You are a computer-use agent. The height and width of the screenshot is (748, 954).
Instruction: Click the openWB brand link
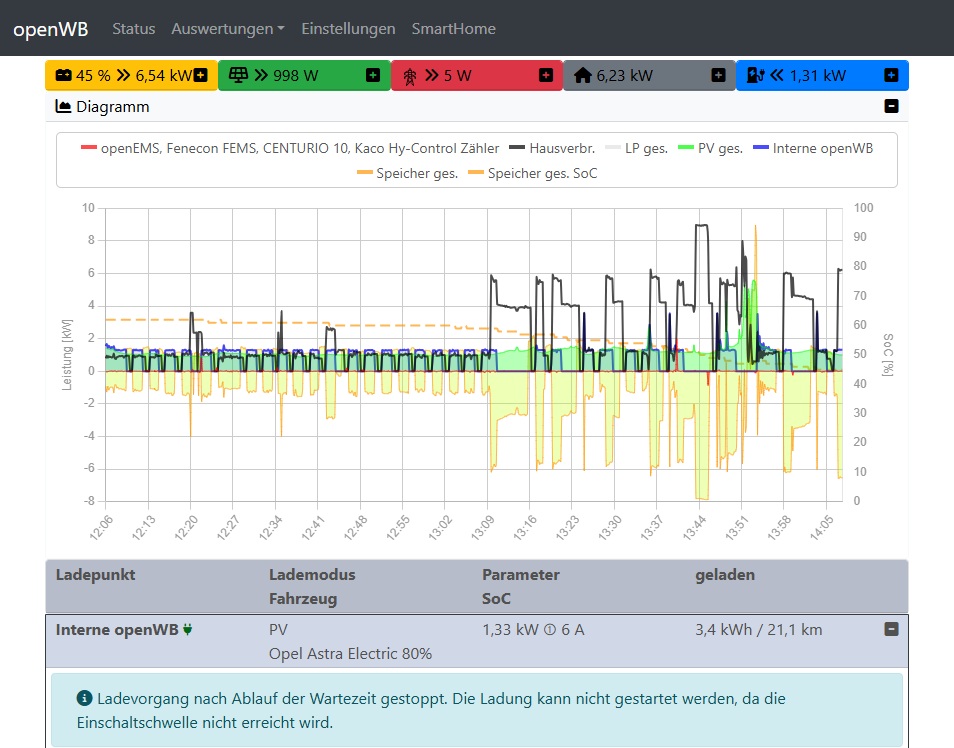tap(50, 29)
